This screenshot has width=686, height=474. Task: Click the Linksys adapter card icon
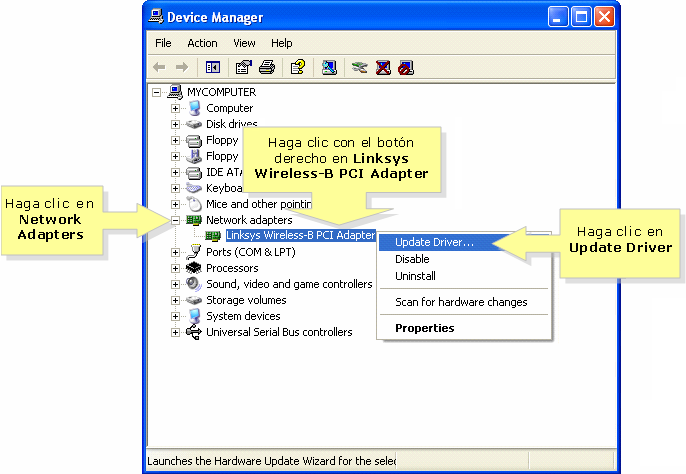pos(214,236)
